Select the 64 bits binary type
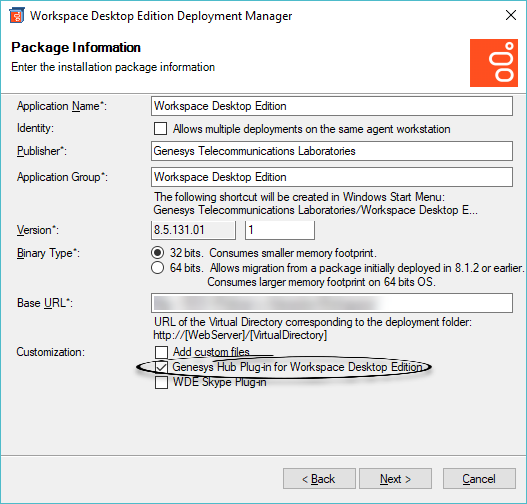The height and width of the screenshot is (504, 527). 157,268
